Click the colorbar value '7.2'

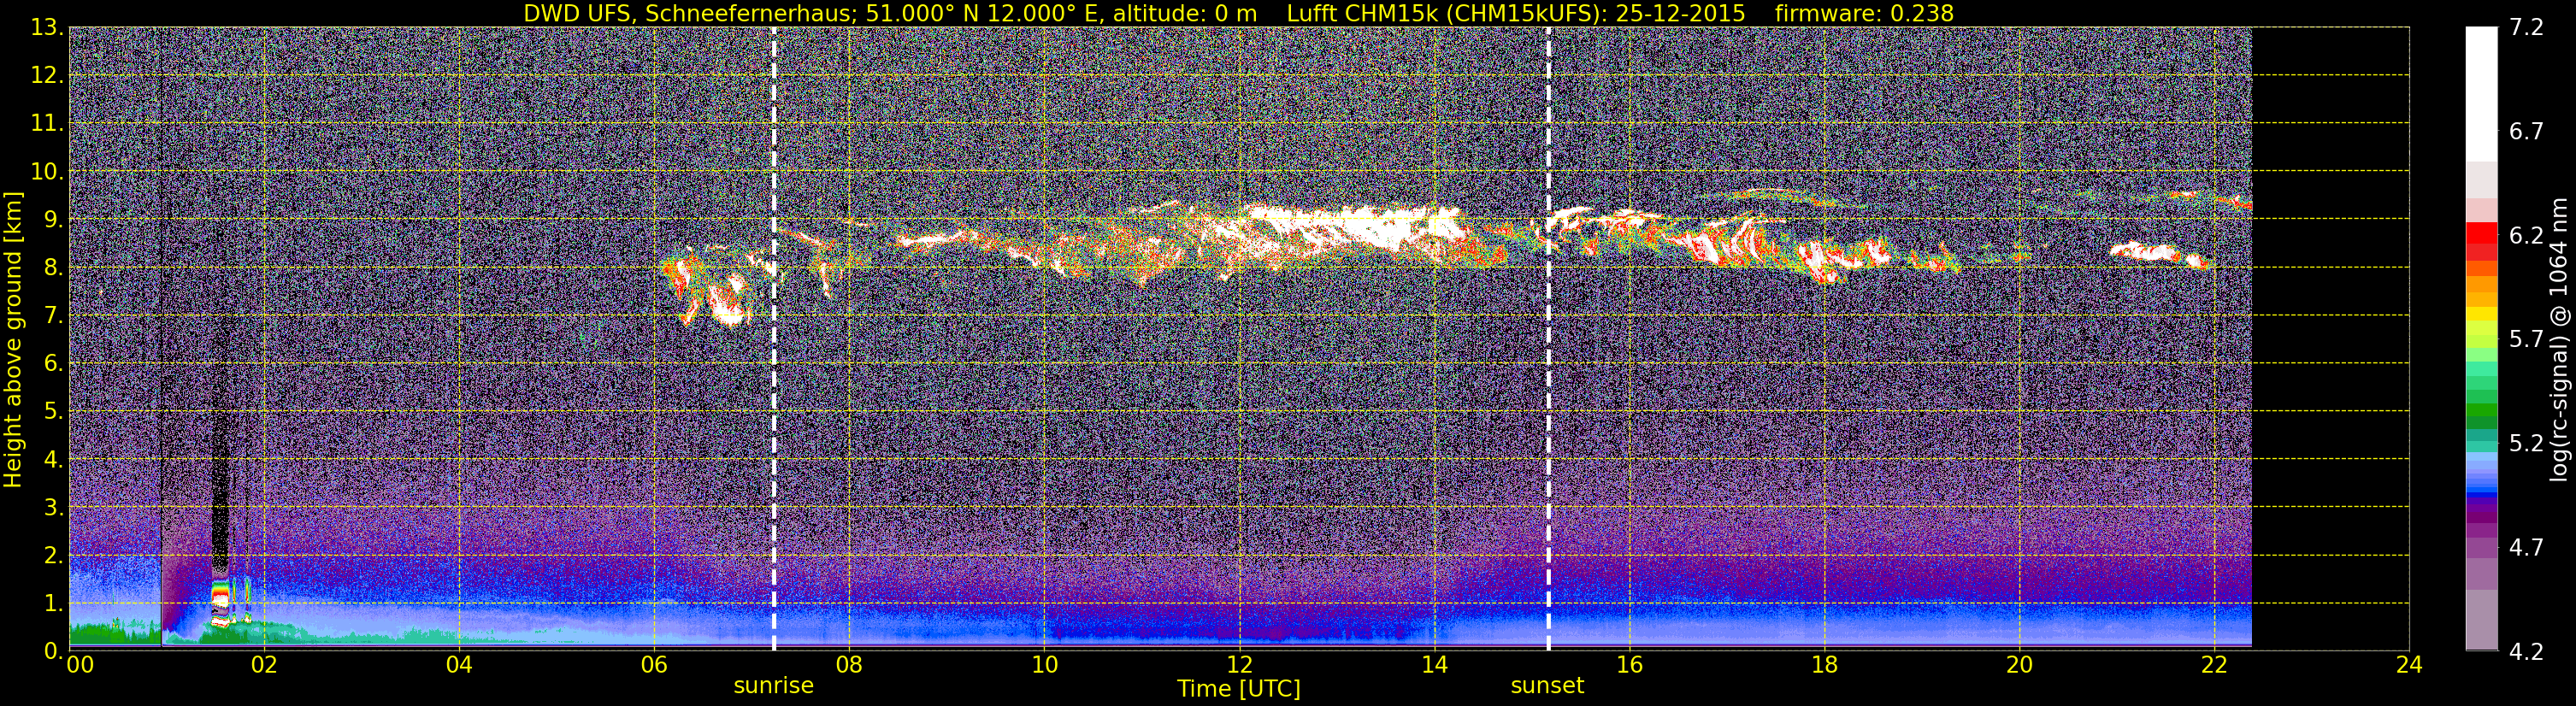pyautogui.click(x=2526, y=27)
